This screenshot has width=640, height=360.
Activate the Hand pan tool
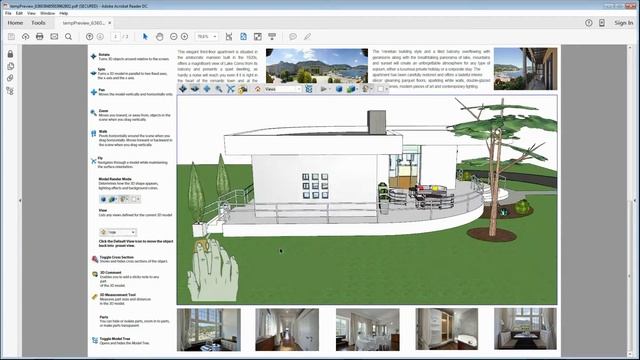click(x=160, y=37)
